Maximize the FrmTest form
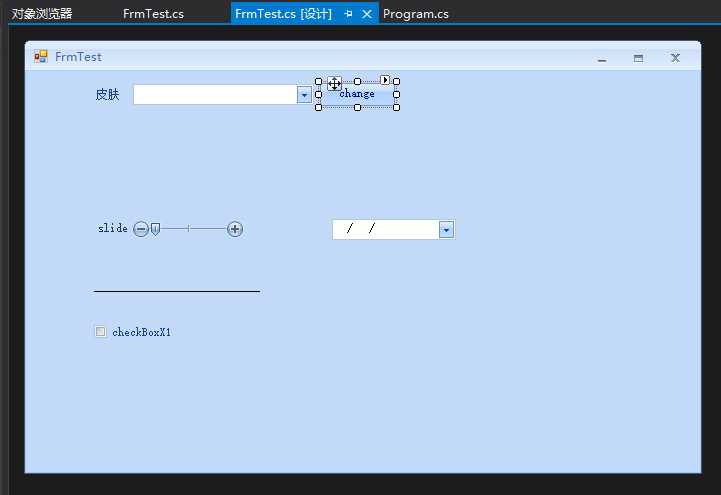Screen dimensions: 721x495 [638, 58]
